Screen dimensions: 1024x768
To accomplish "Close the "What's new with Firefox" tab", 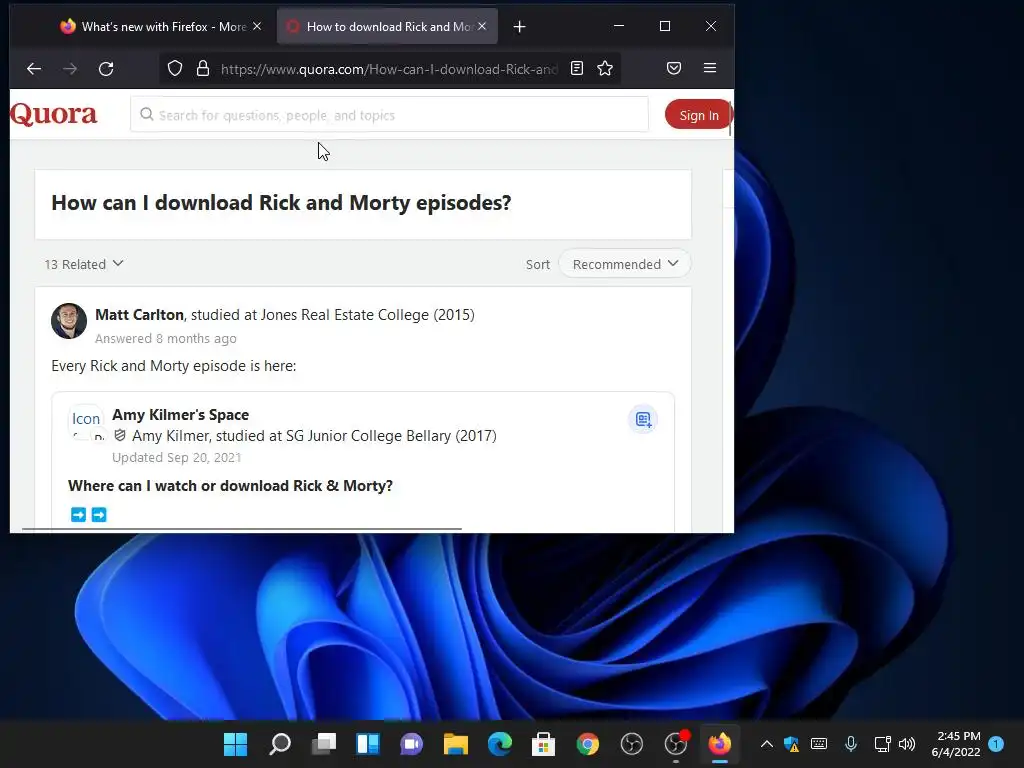I will click(x=257, y=26).
